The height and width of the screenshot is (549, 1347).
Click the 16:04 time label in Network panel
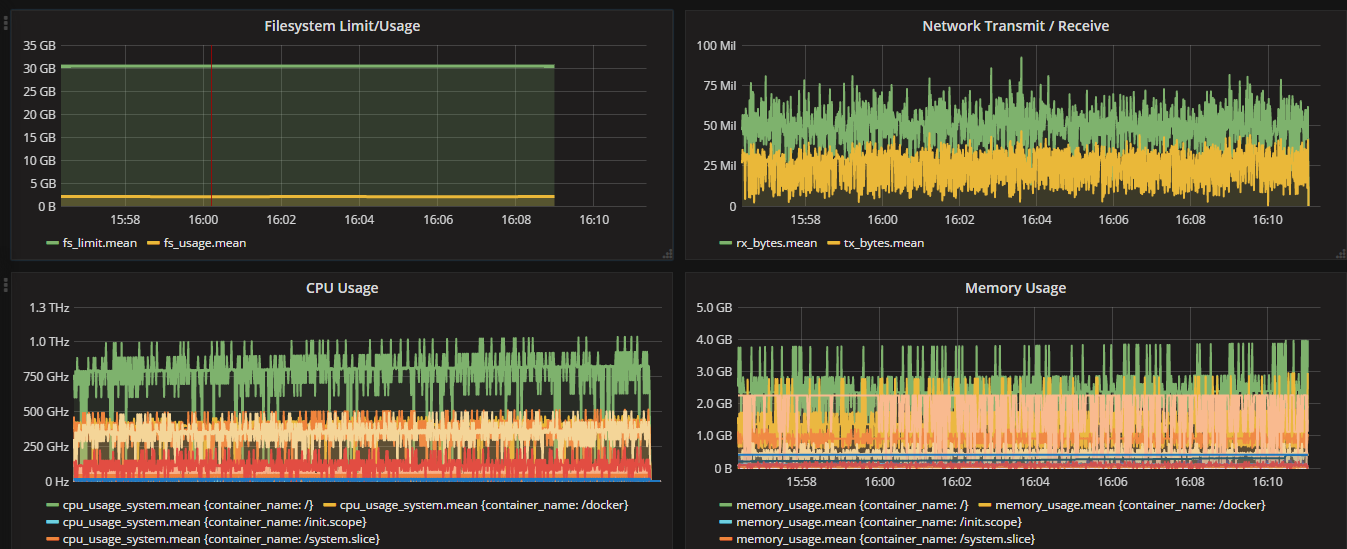(1037, 219)
